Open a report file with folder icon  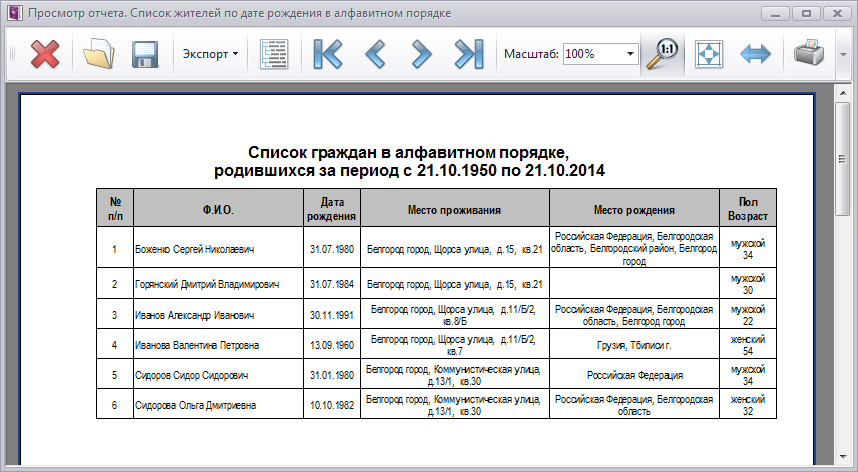point(100,54)
